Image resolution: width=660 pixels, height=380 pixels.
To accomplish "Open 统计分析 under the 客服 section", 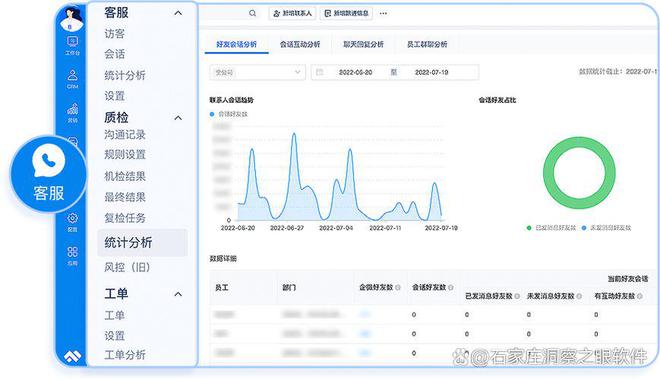I will (x=125, y=75).
